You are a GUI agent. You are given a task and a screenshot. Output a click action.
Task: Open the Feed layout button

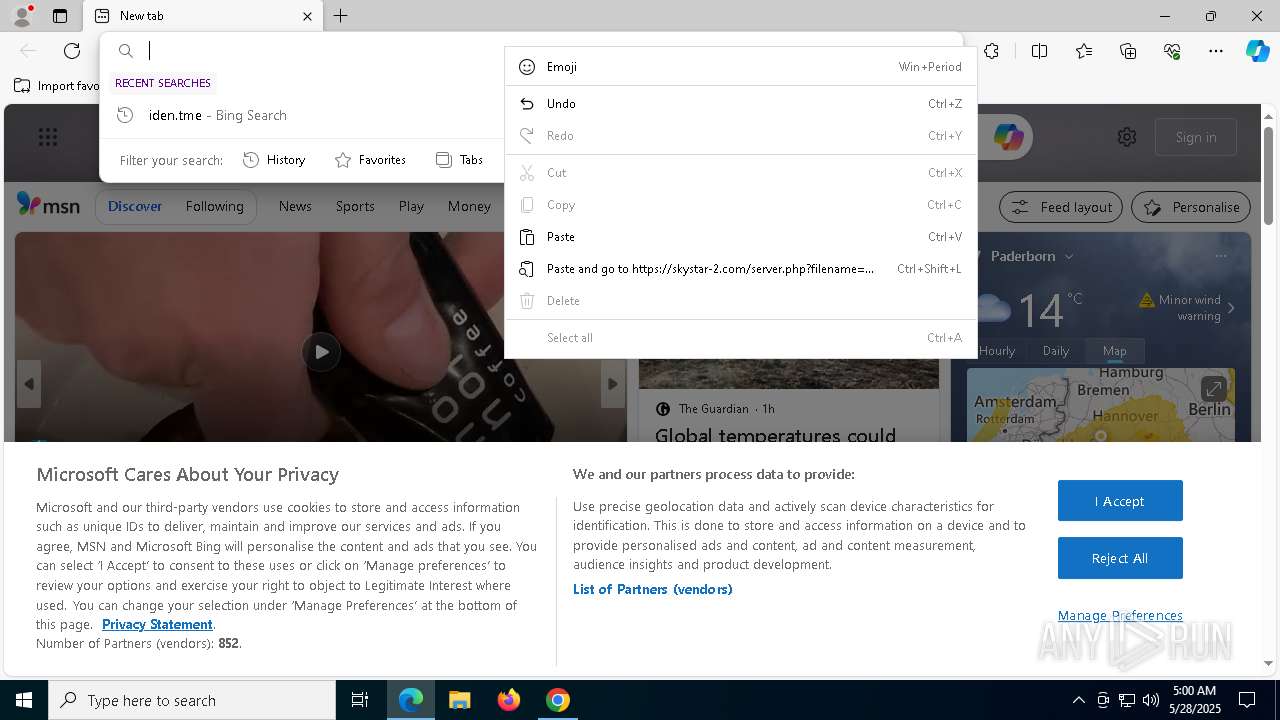pos(1062,207)
